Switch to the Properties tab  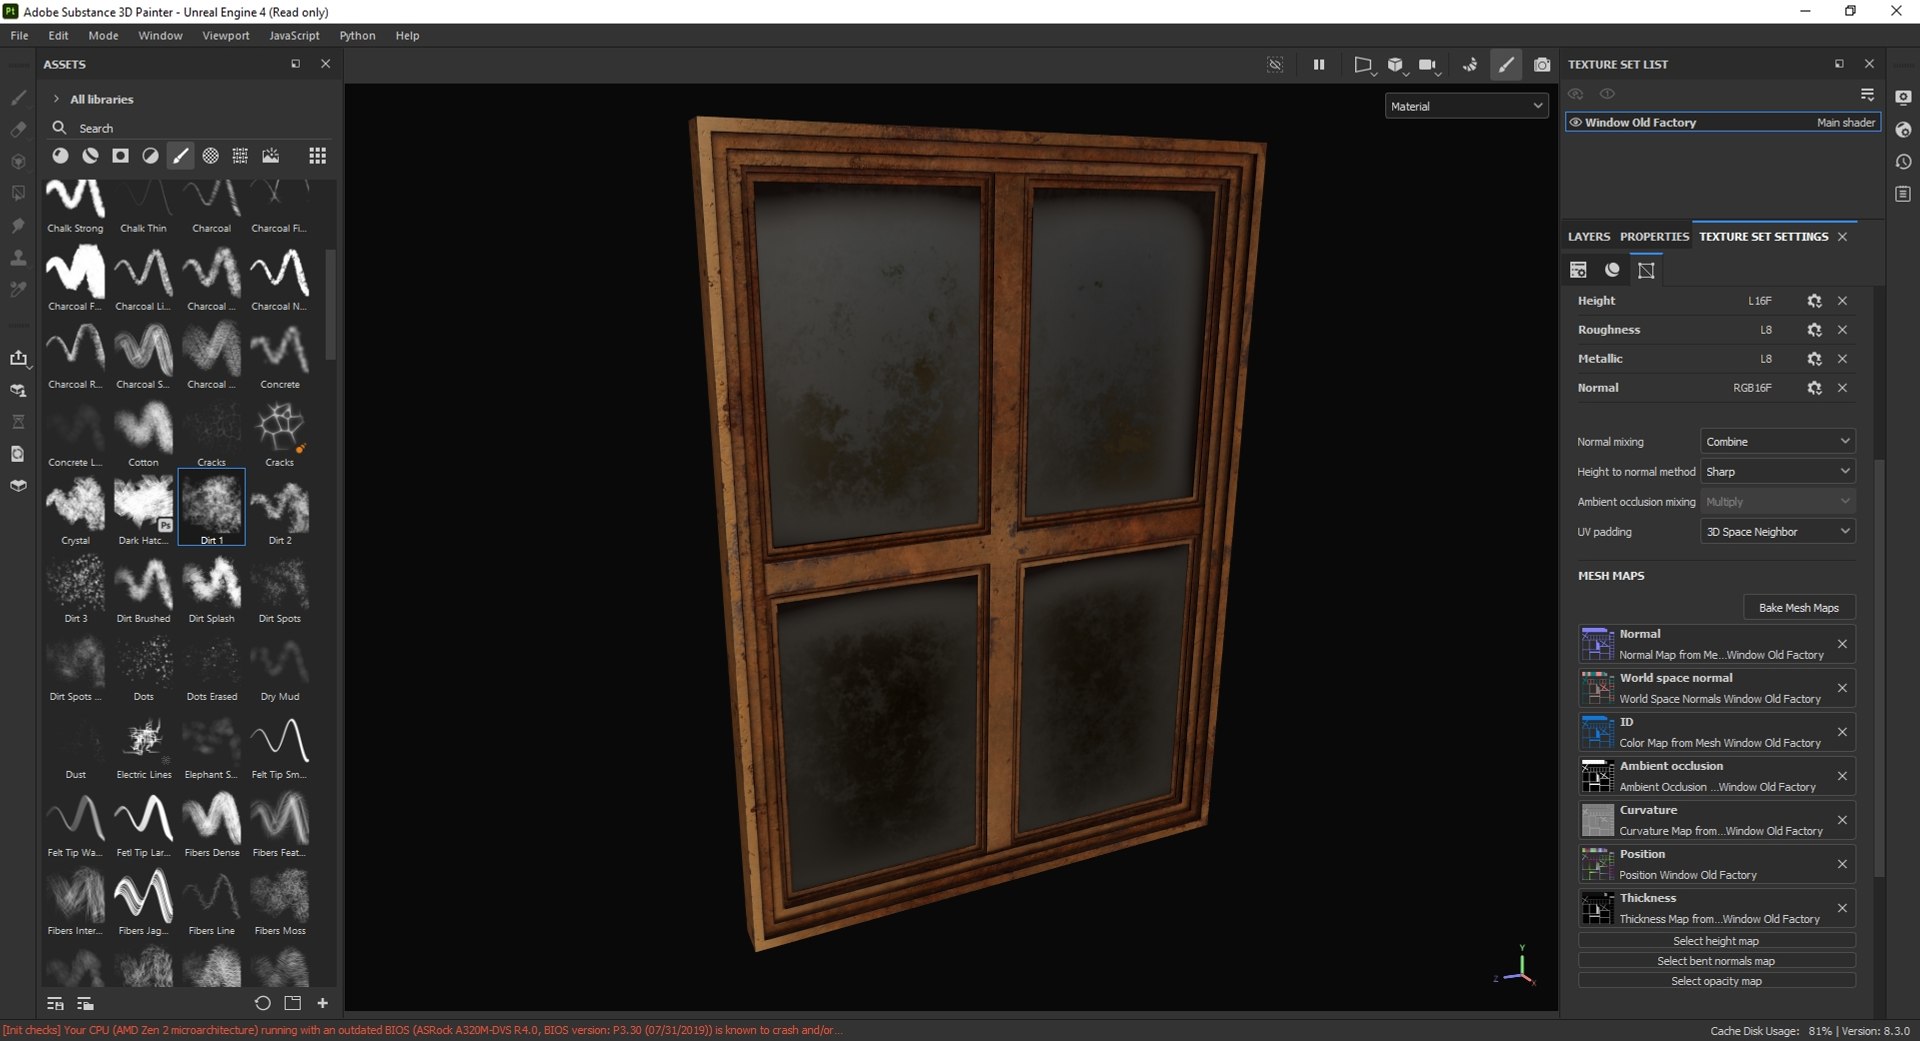[1654, 237]
